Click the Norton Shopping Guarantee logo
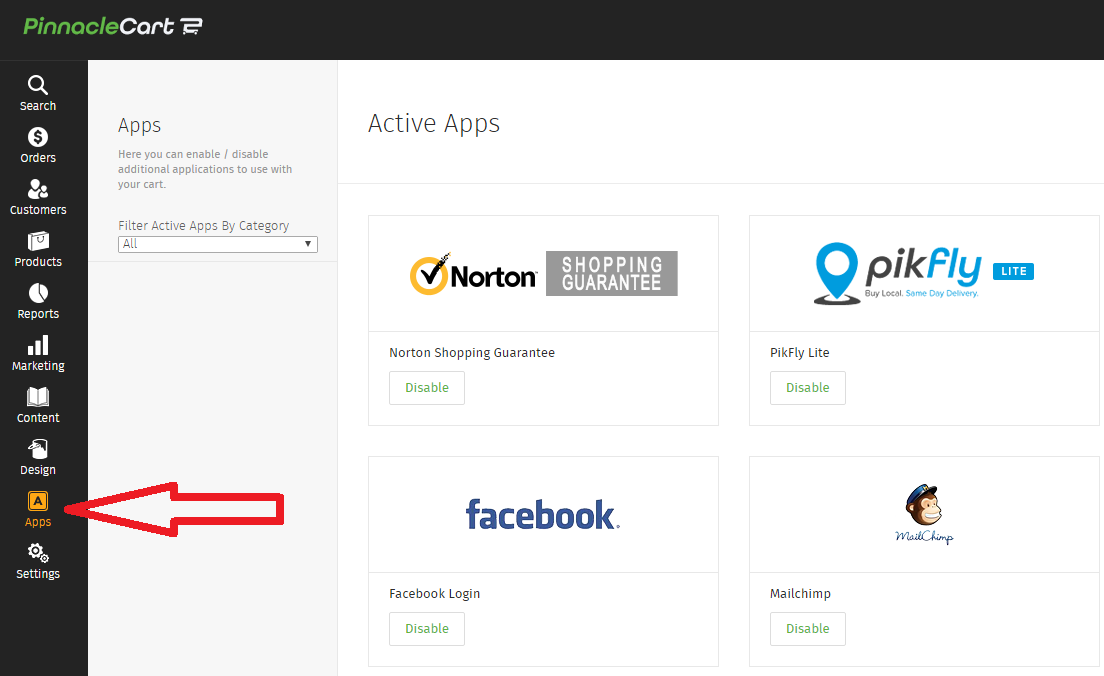This screenshot has height=676, width=1104. click(544, 273)
